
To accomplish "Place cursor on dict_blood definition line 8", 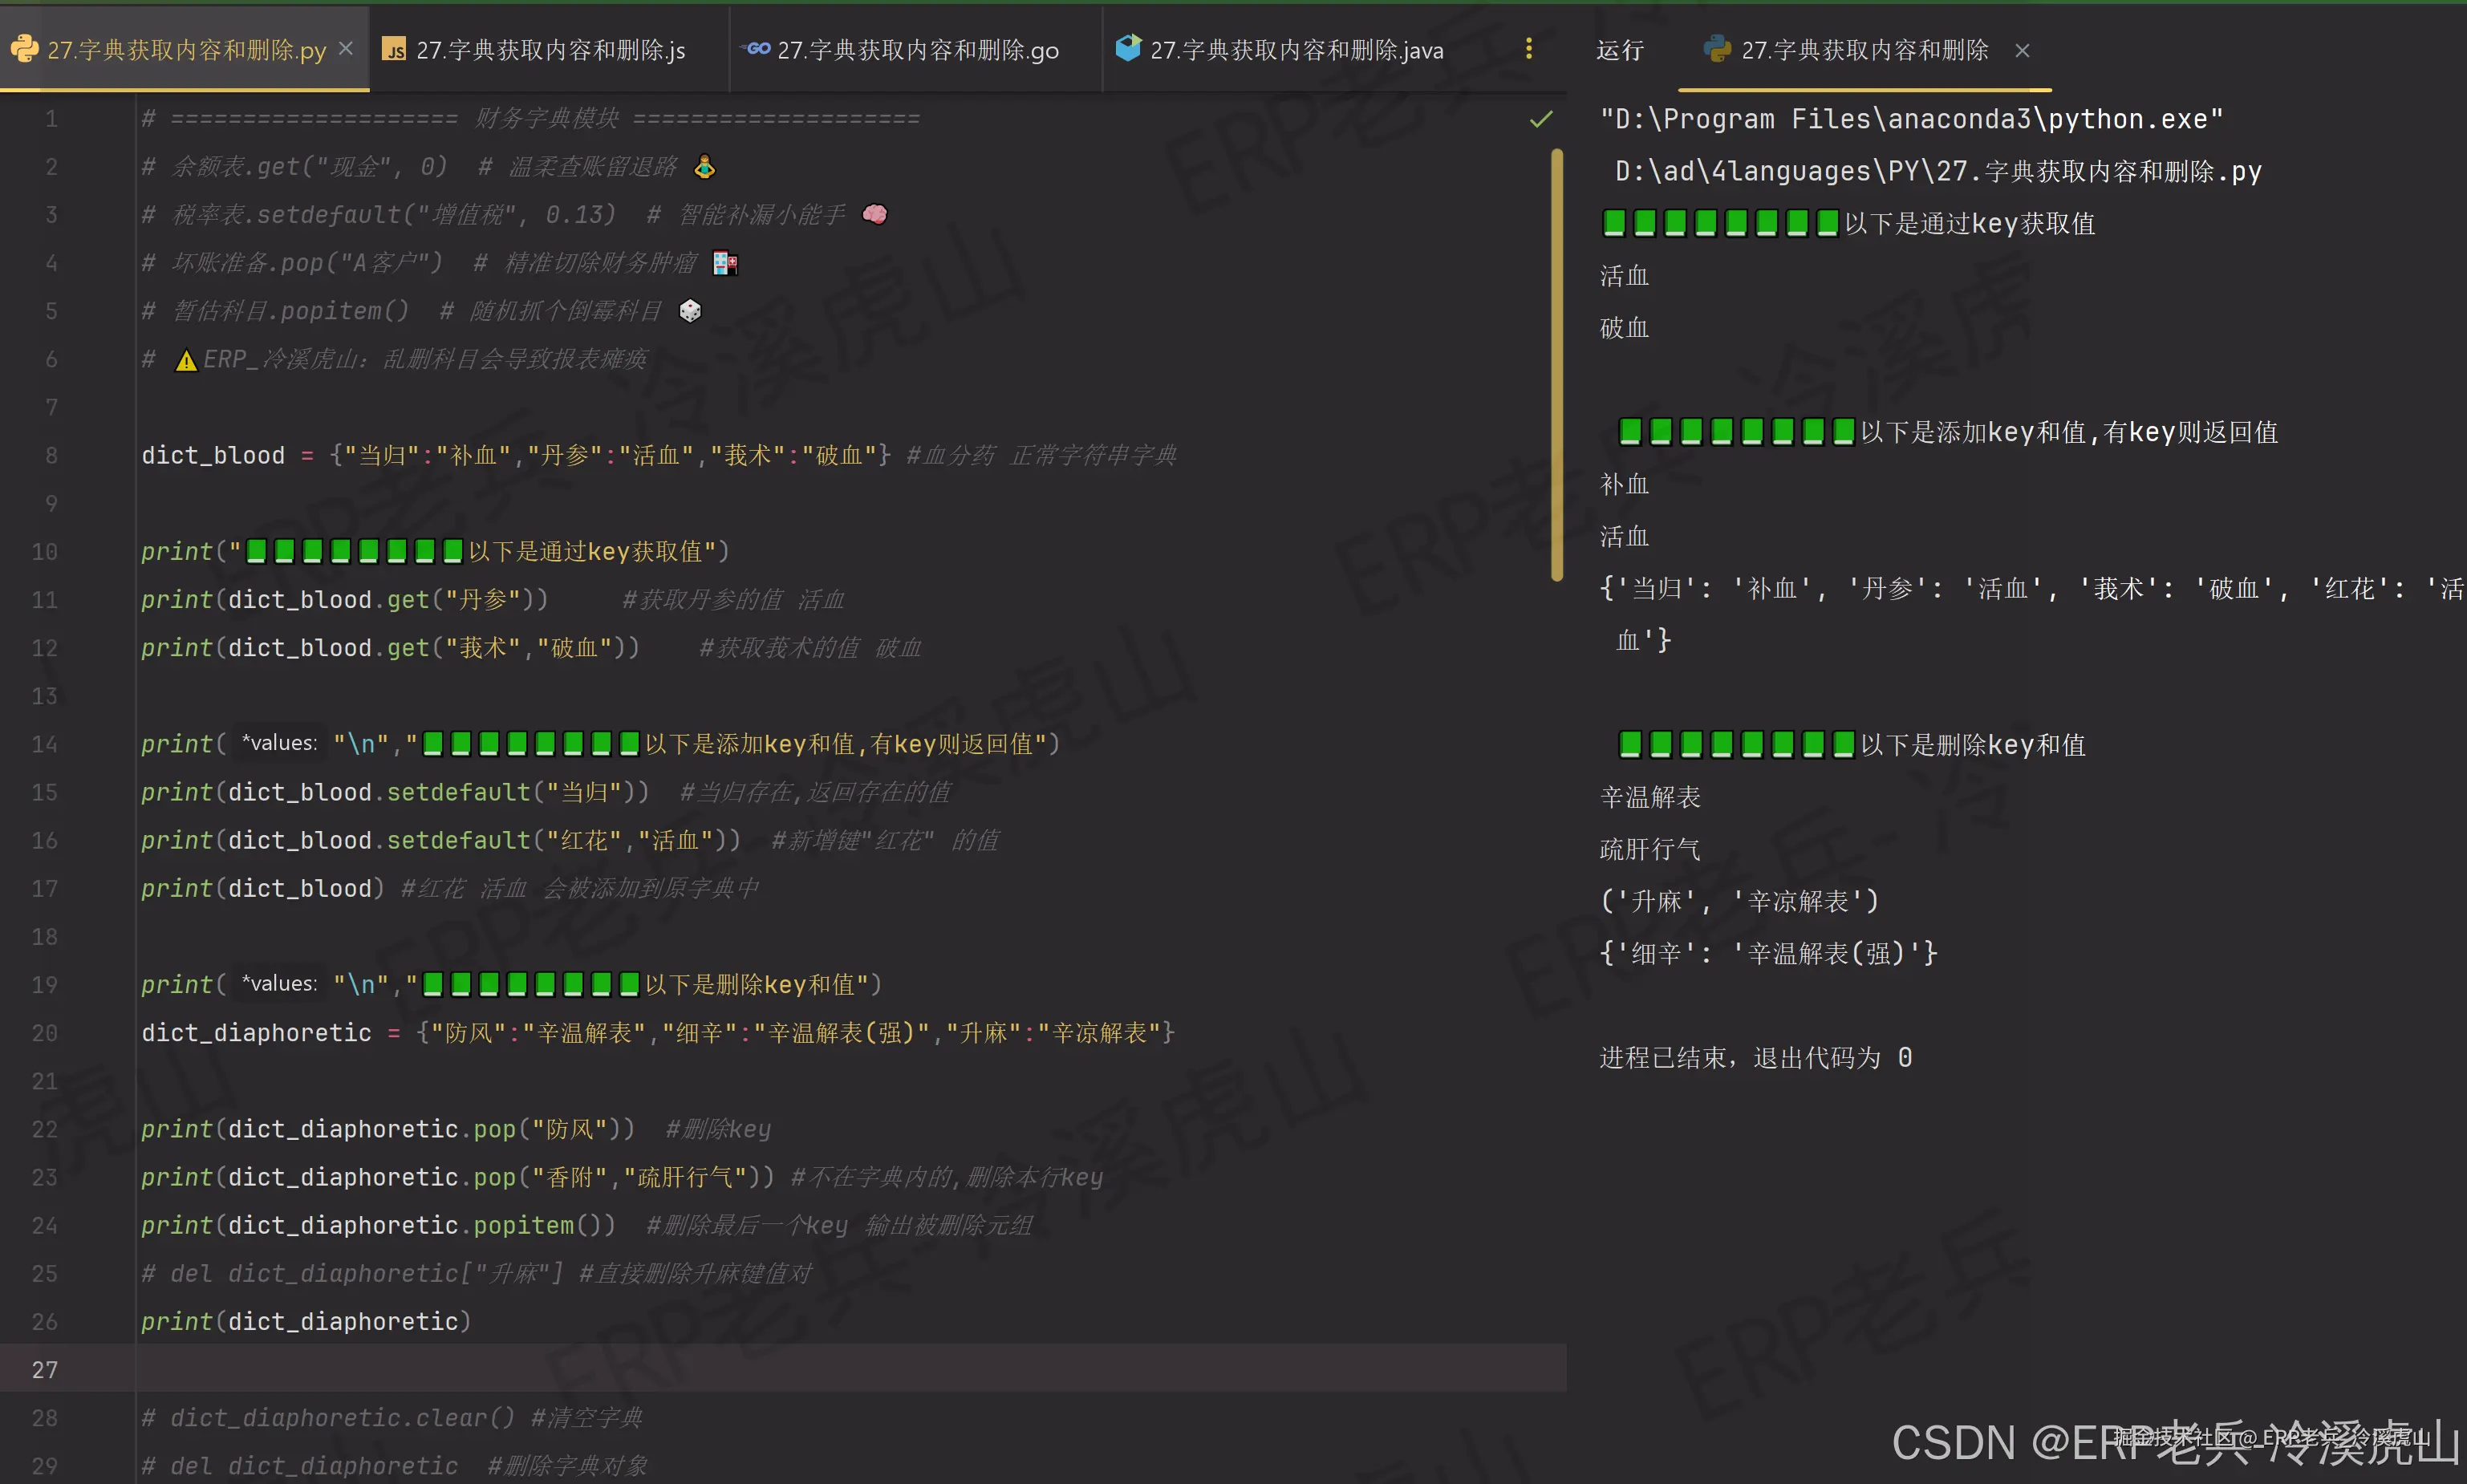I will coord(213,456).
